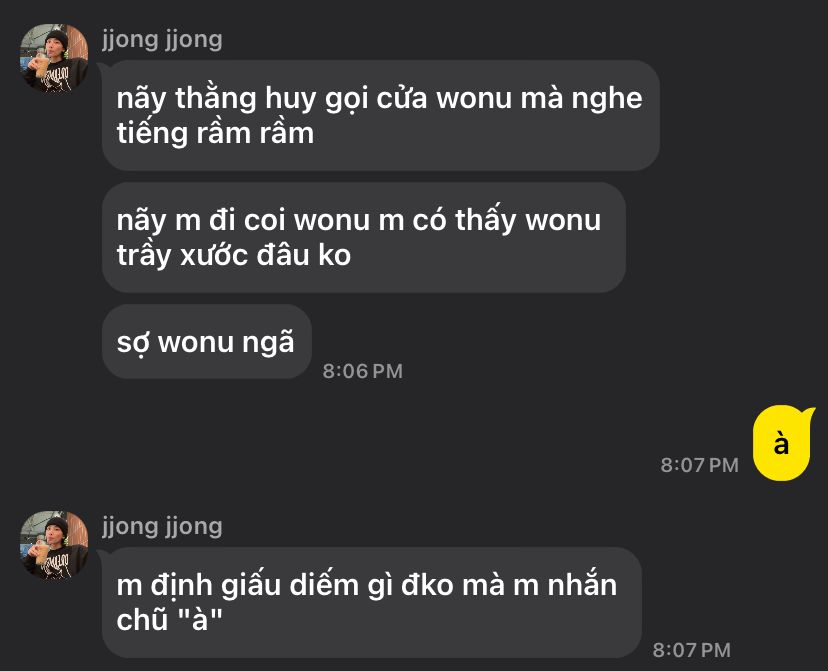Click the tail of the yellow bubble

click(x=808, y=413)
